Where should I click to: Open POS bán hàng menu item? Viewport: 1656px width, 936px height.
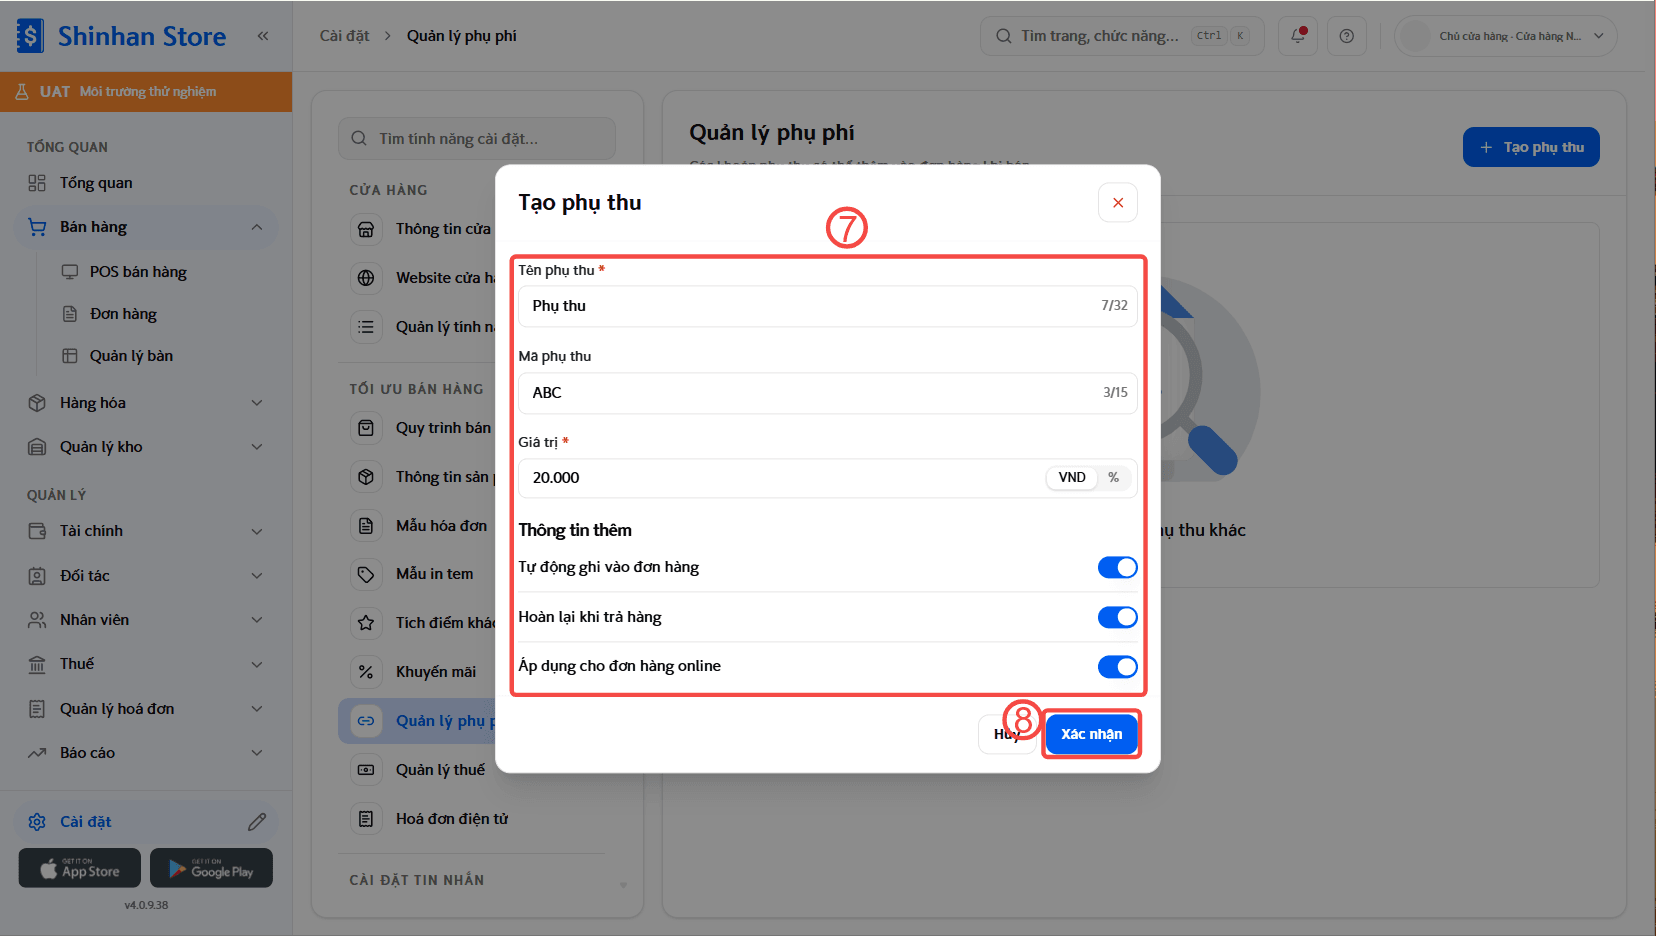(138, 272)
